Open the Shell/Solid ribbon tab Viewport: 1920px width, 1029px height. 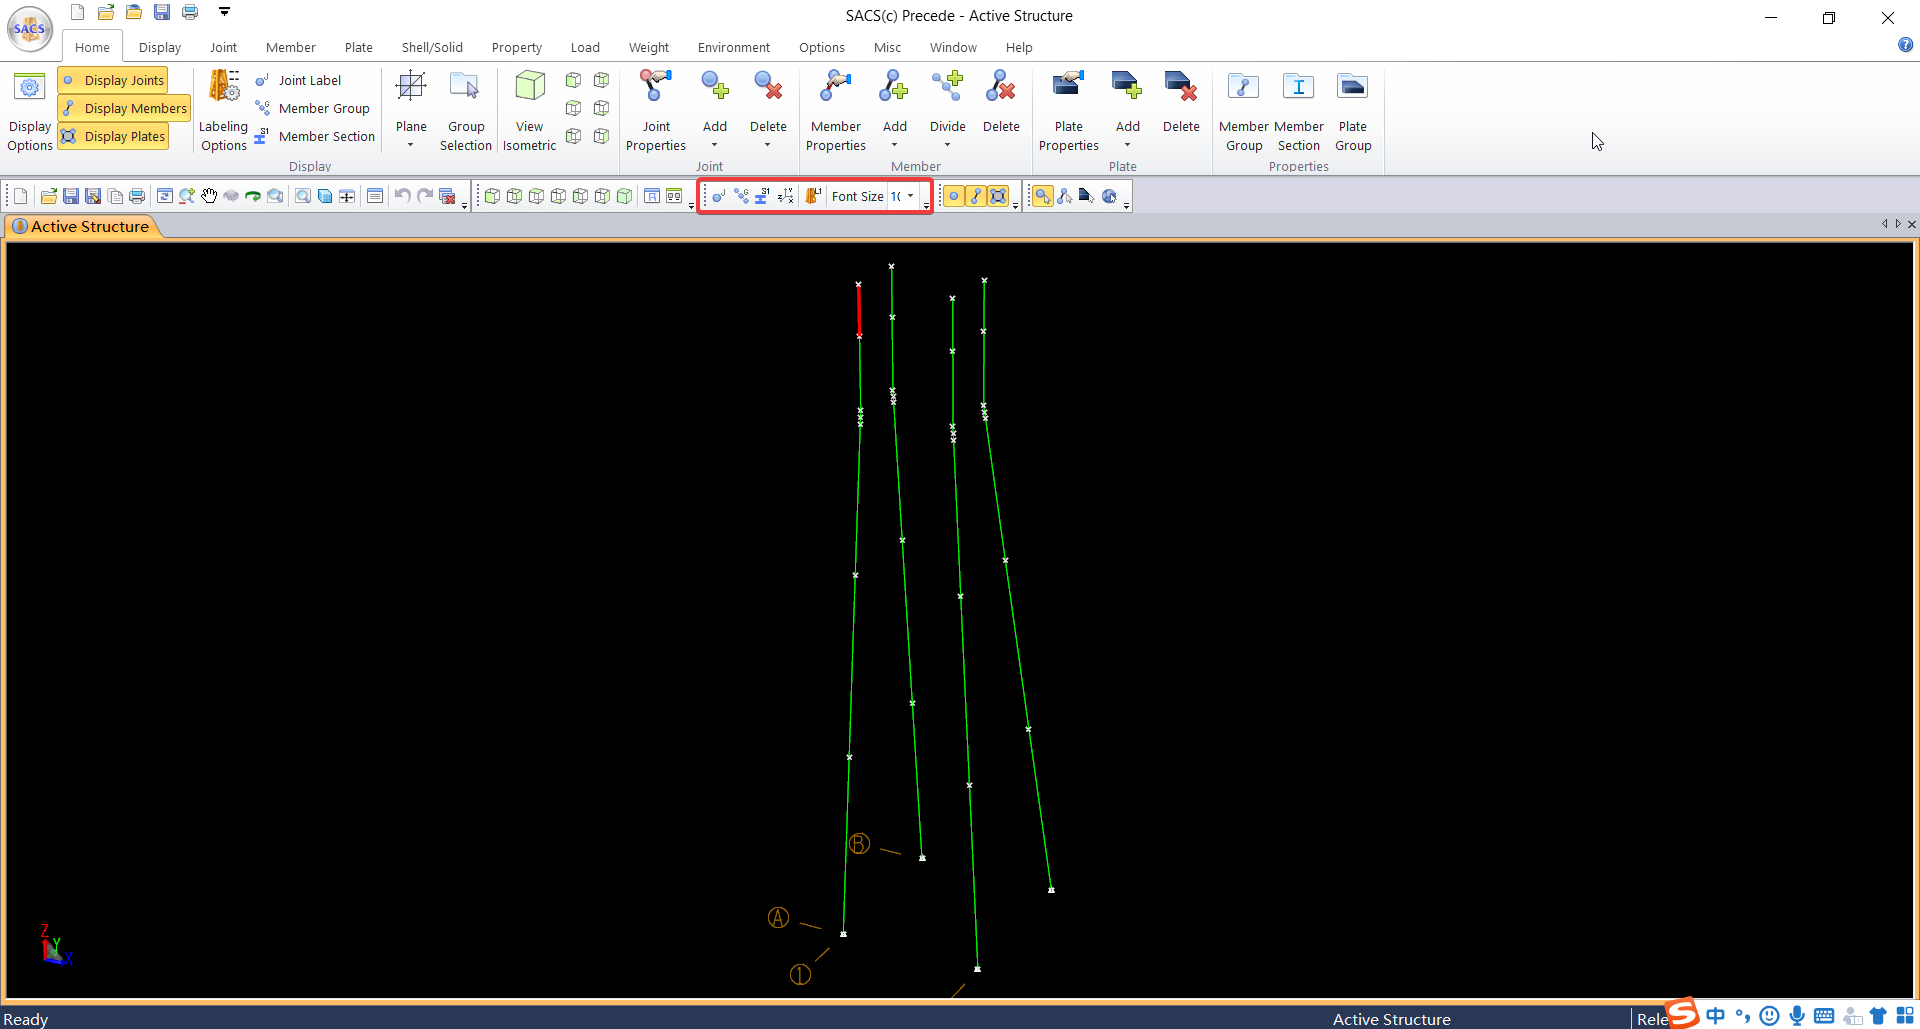pos(432,47)
